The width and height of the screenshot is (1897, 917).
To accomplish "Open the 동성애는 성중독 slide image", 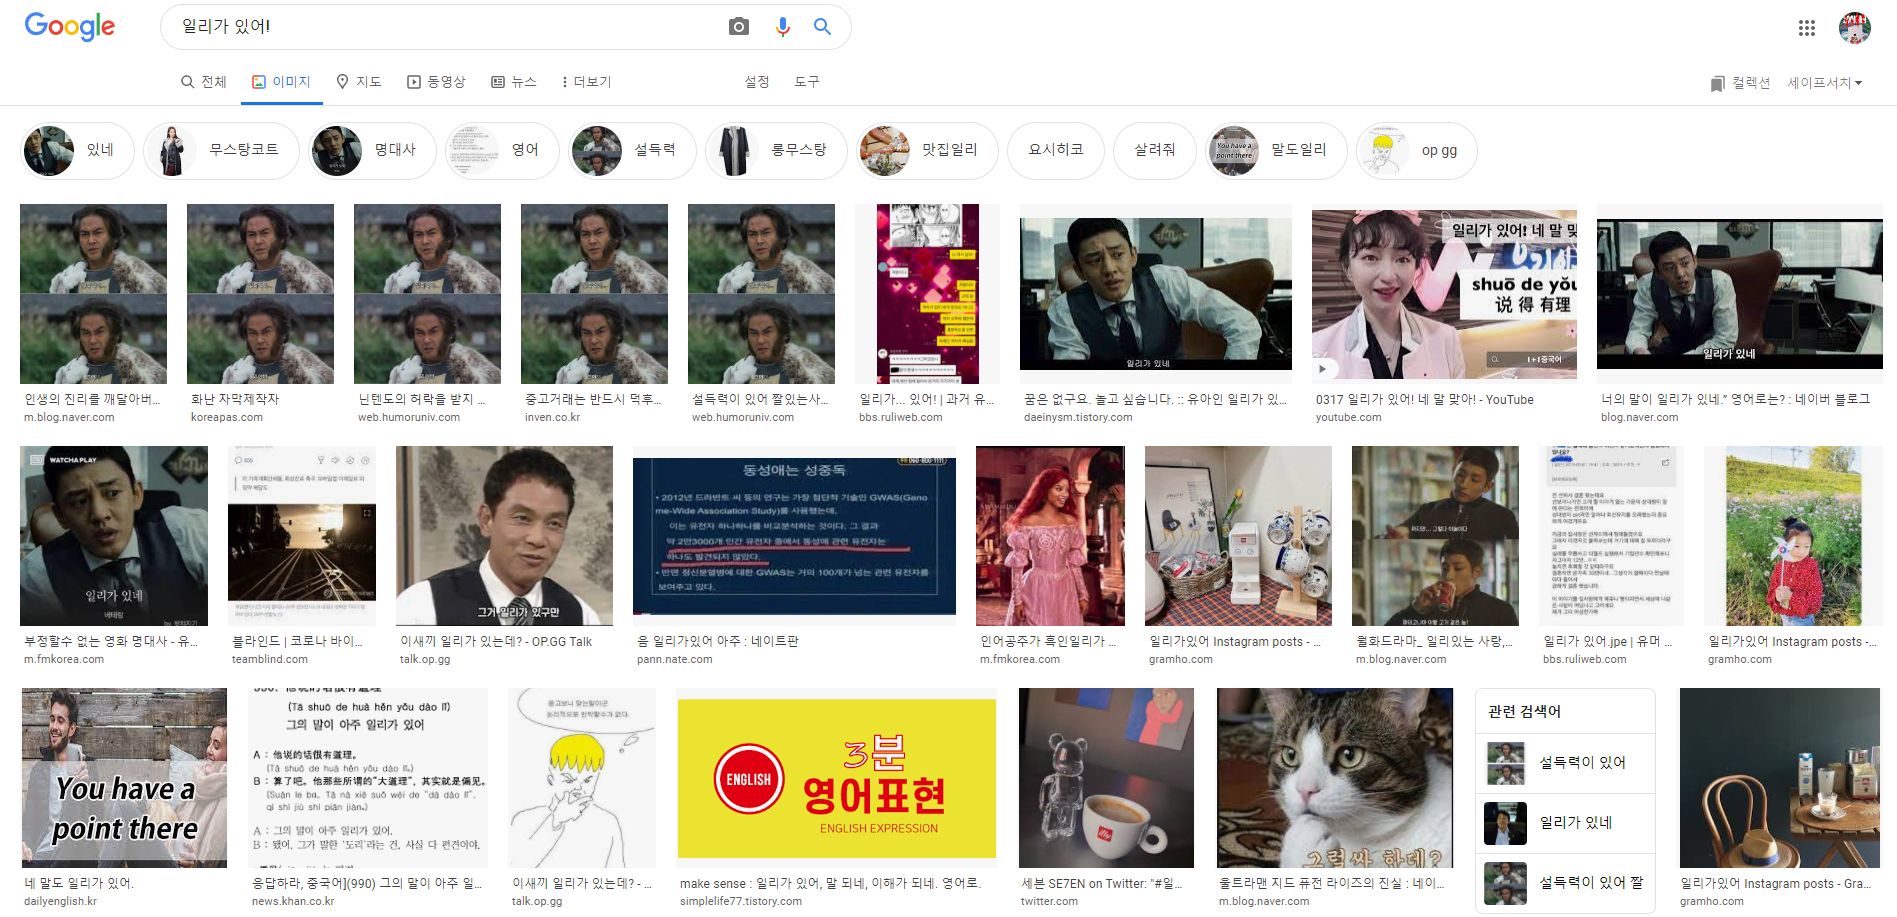I will (x=794, y=536).
